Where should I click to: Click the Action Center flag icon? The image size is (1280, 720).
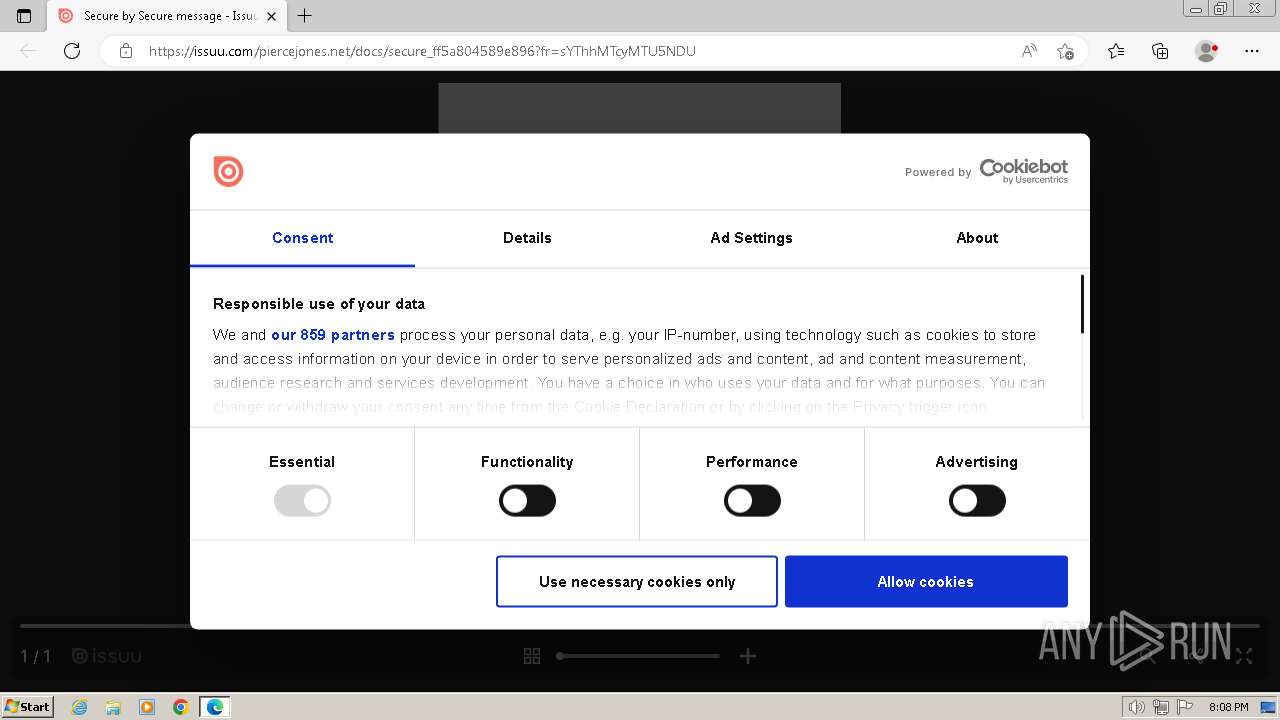click(1184, 707)
